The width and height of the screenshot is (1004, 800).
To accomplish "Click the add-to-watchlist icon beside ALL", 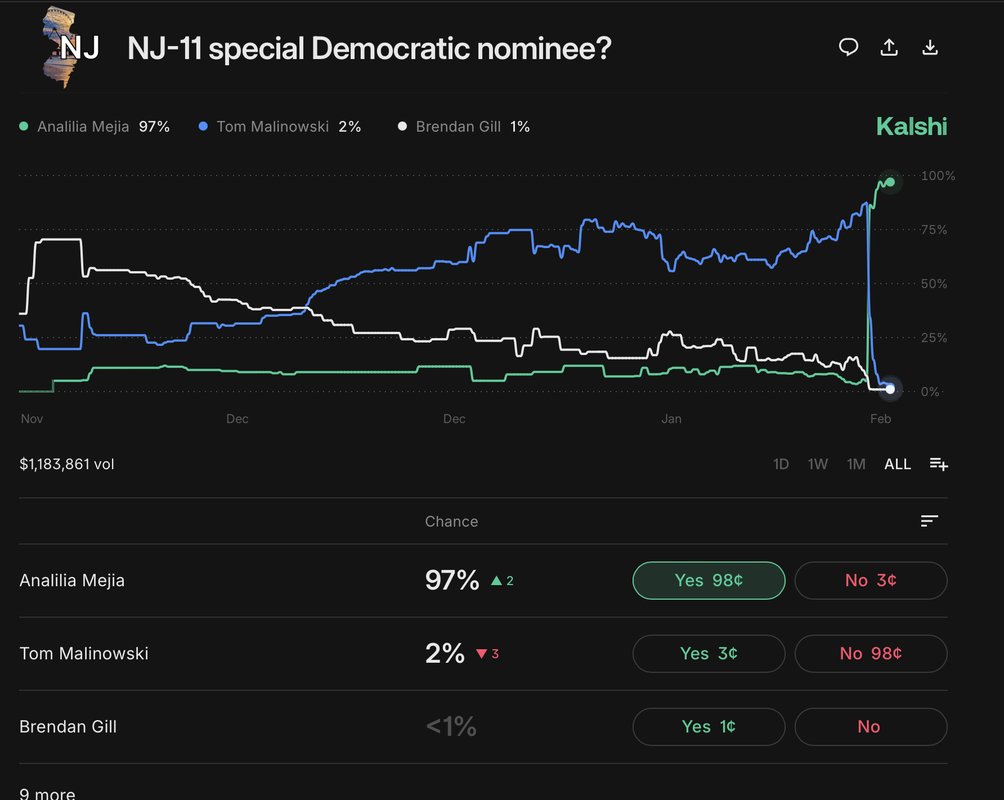I will pyautogui.click(x=938, y=464).
